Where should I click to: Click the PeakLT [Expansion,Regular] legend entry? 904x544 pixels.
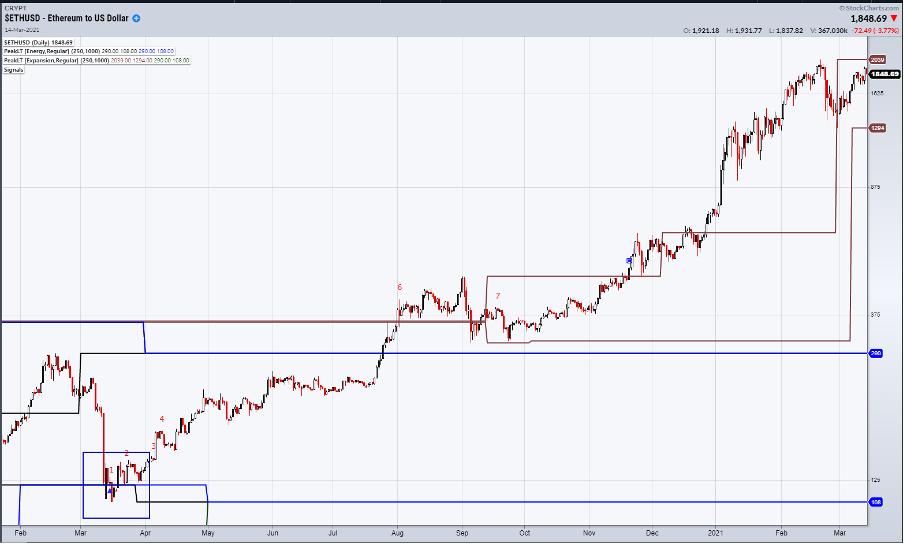96,61
